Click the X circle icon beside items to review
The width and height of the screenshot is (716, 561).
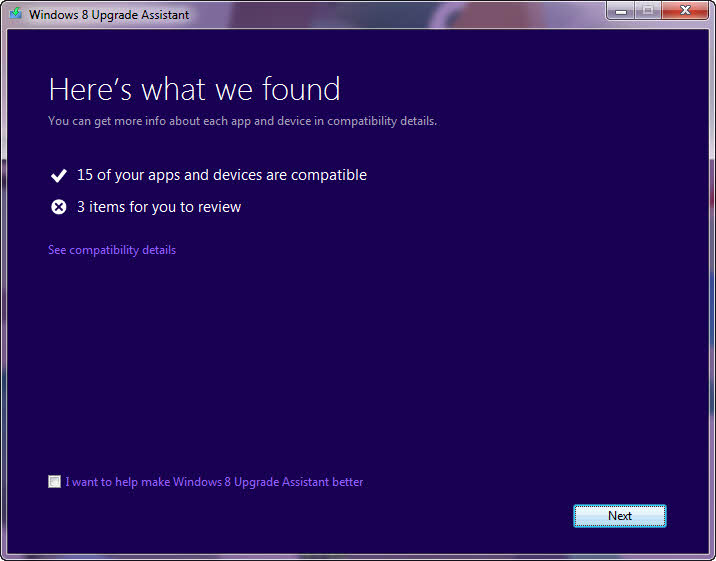(x=58, y=207)
